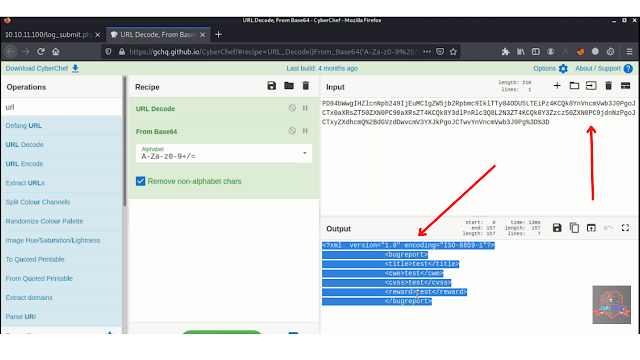Load a recipe via folder icon
This screenshot has height=360, width=640.
(x=289, y=86)
